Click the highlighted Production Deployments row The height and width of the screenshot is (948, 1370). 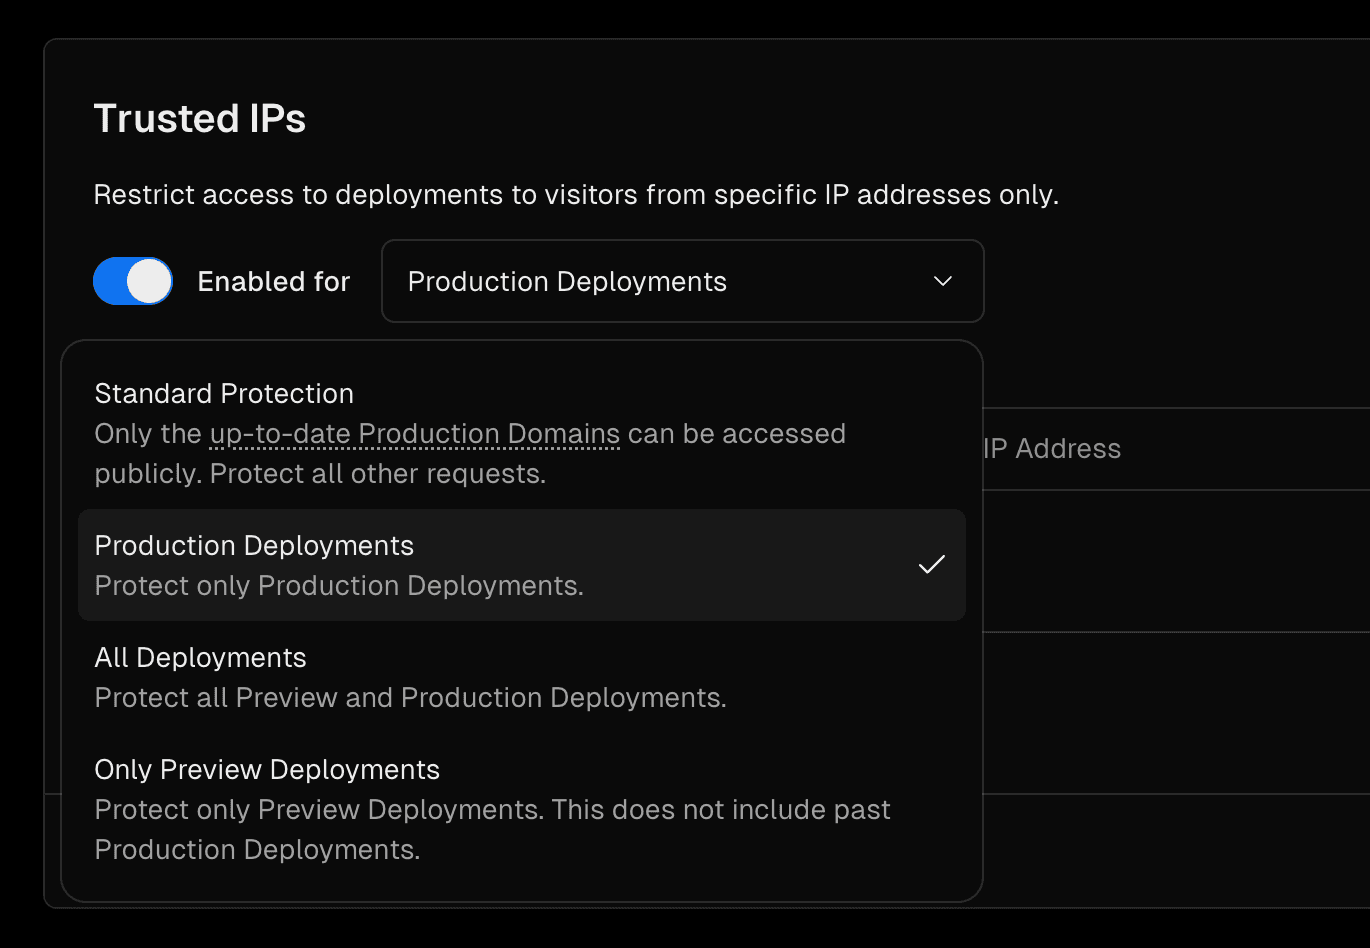[522, 564]
